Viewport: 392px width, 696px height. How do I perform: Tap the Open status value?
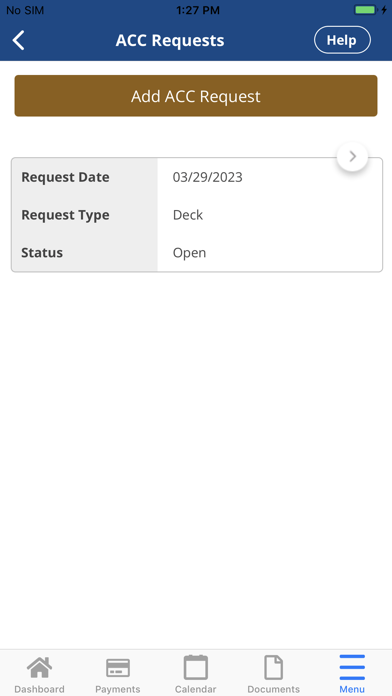point(189,253)
